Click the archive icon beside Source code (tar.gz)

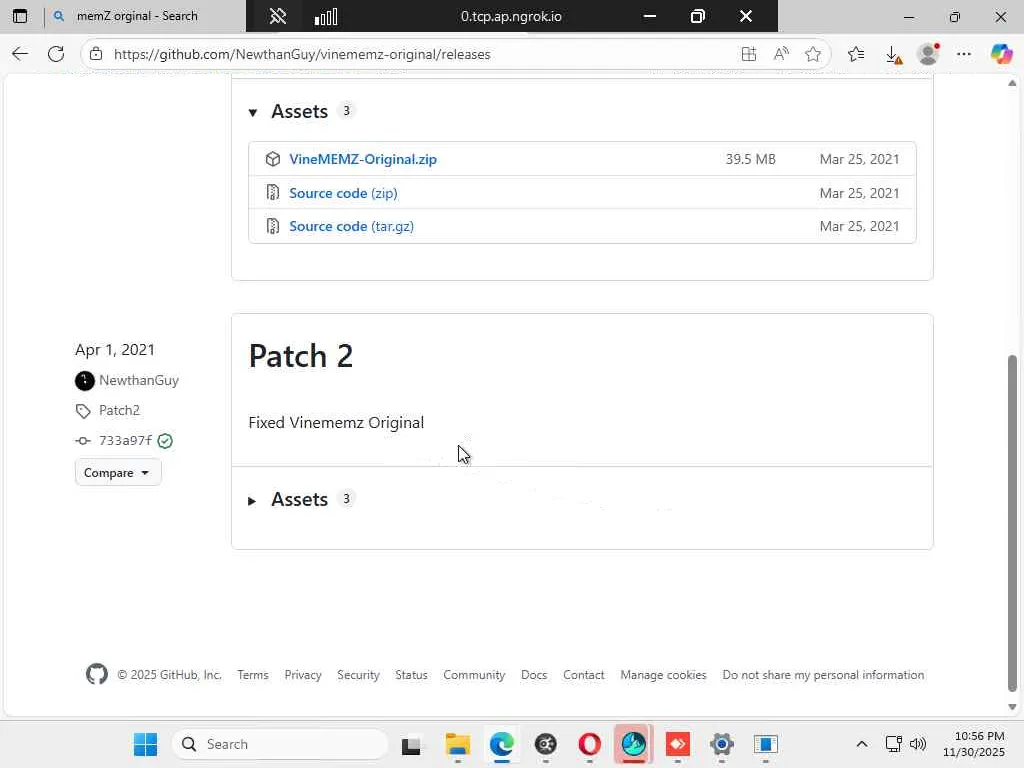pyautogui.click(x=273, y=226)
